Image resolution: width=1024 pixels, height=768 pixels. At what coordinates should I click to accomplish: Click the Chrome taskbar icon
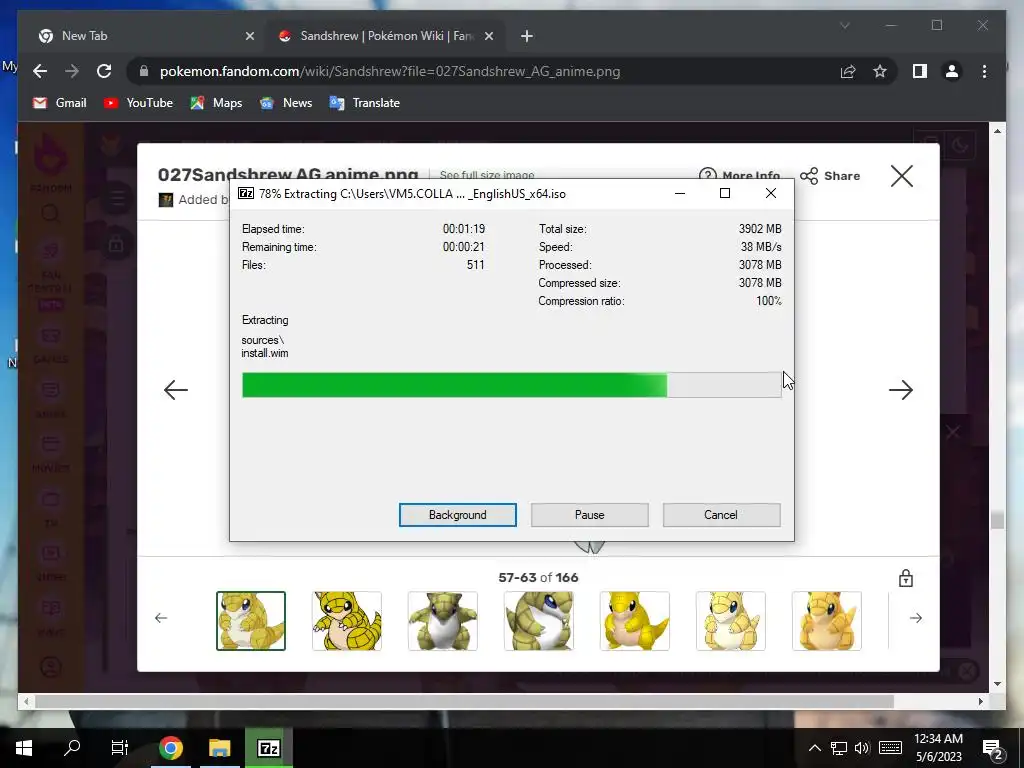pos(170,748)
